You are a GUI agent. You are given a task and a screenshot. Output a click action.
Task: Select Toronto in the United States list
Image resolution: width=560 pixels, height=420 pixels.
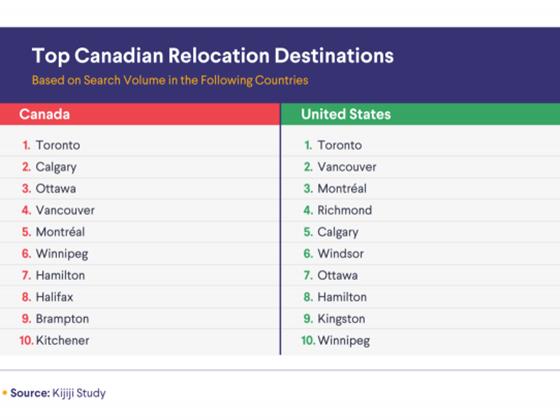coord(339,145)
